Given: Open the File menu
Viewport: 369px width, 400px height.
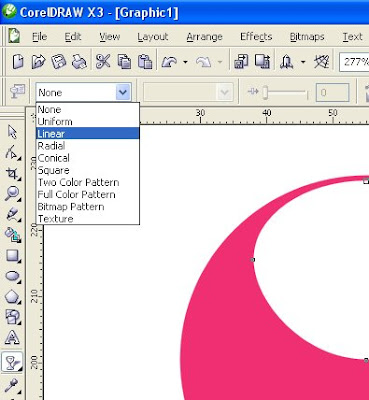Looking at the screenshot, I should pos(39,37).
